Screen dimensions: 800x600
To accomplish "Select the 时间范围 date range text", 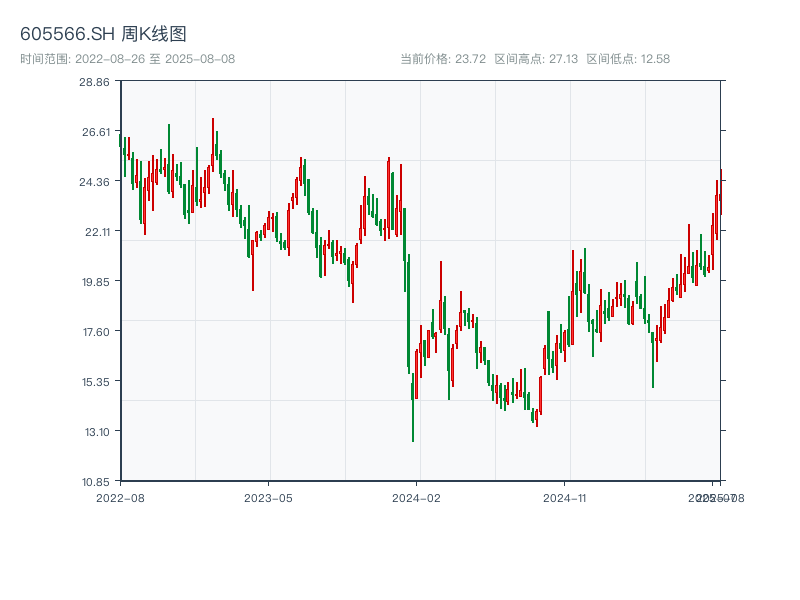I will click(x=127, y=59).
